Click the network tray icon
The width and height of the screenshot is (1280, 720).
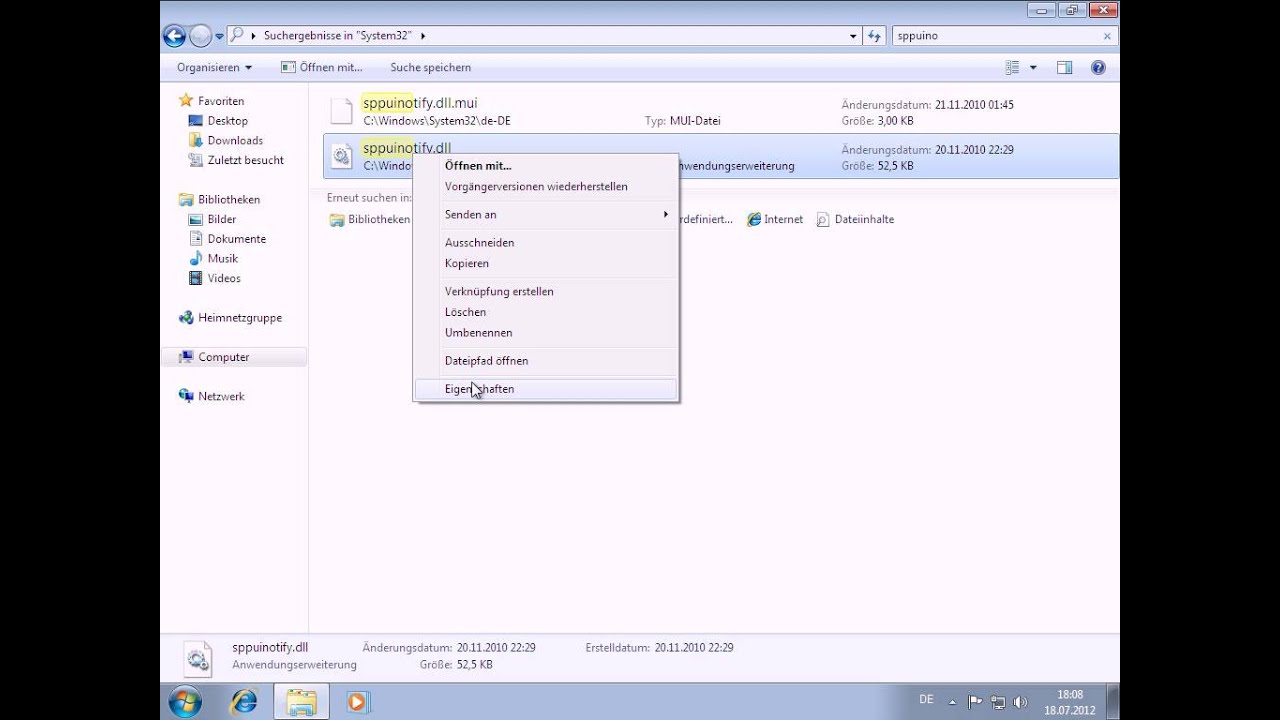[x=997, y=702]
